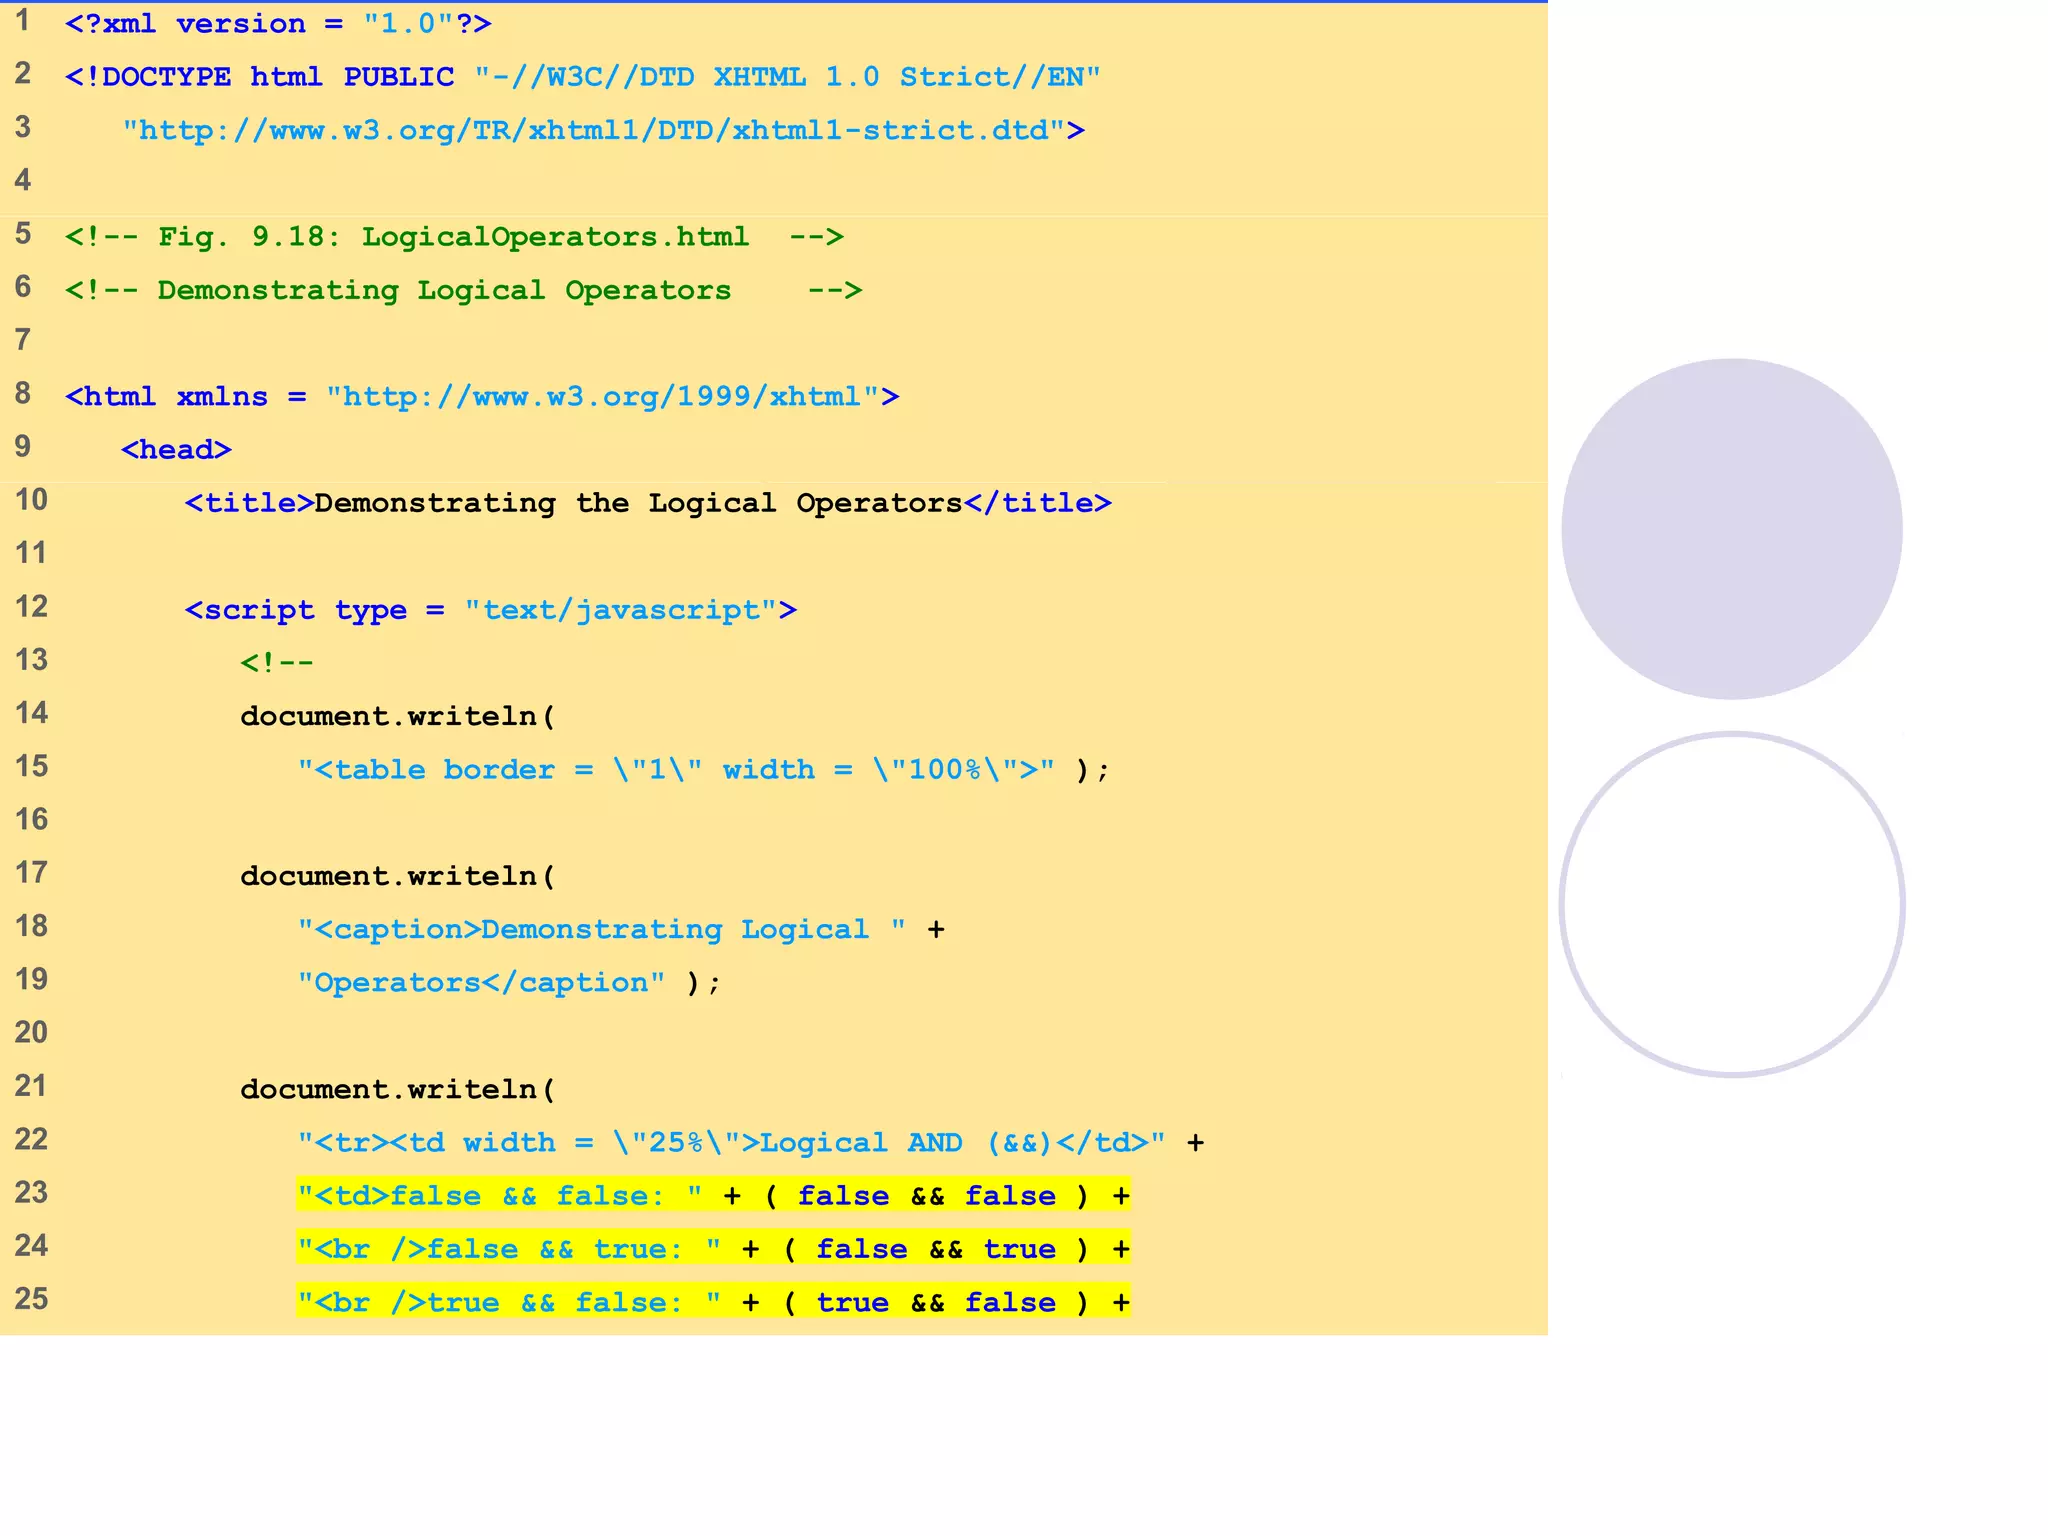The width and height of the screenshot is (2048, 1536).
Task: Select the DOCTYPE html PUBLIC declaration text
Action: pos(583,77)
